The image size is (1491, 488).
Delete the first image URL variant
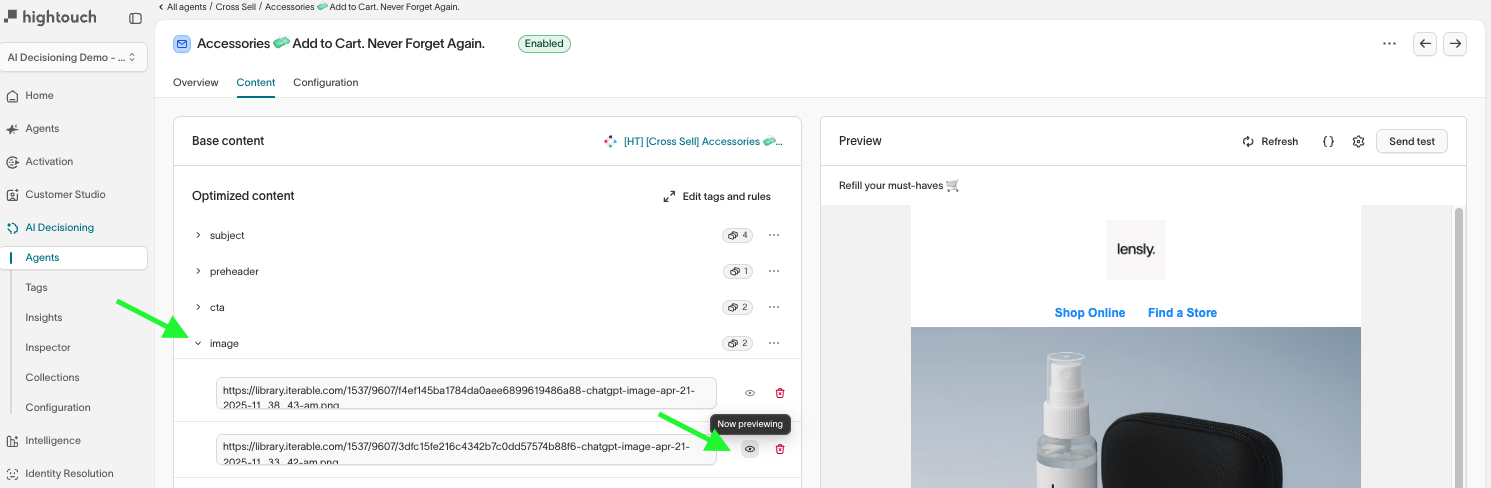click(x=780, y=394)
